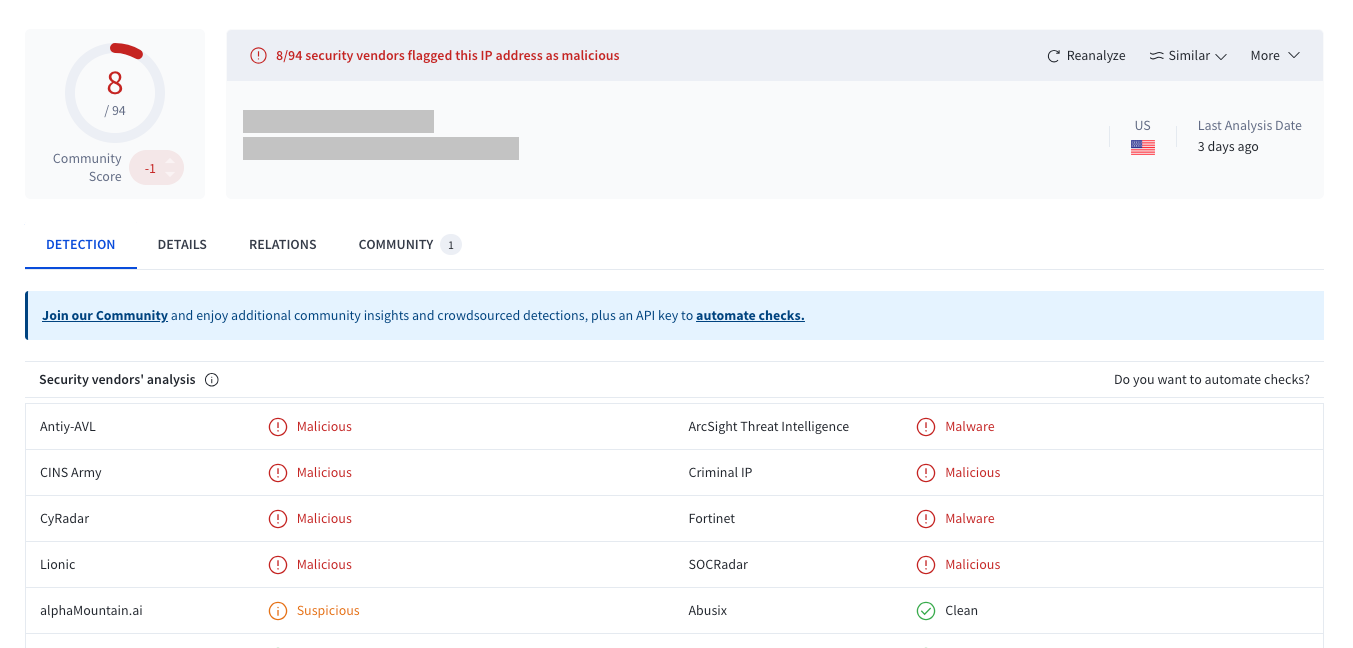
Task: Open the COMMUNITY tab
Action: (x=410, y=244)
